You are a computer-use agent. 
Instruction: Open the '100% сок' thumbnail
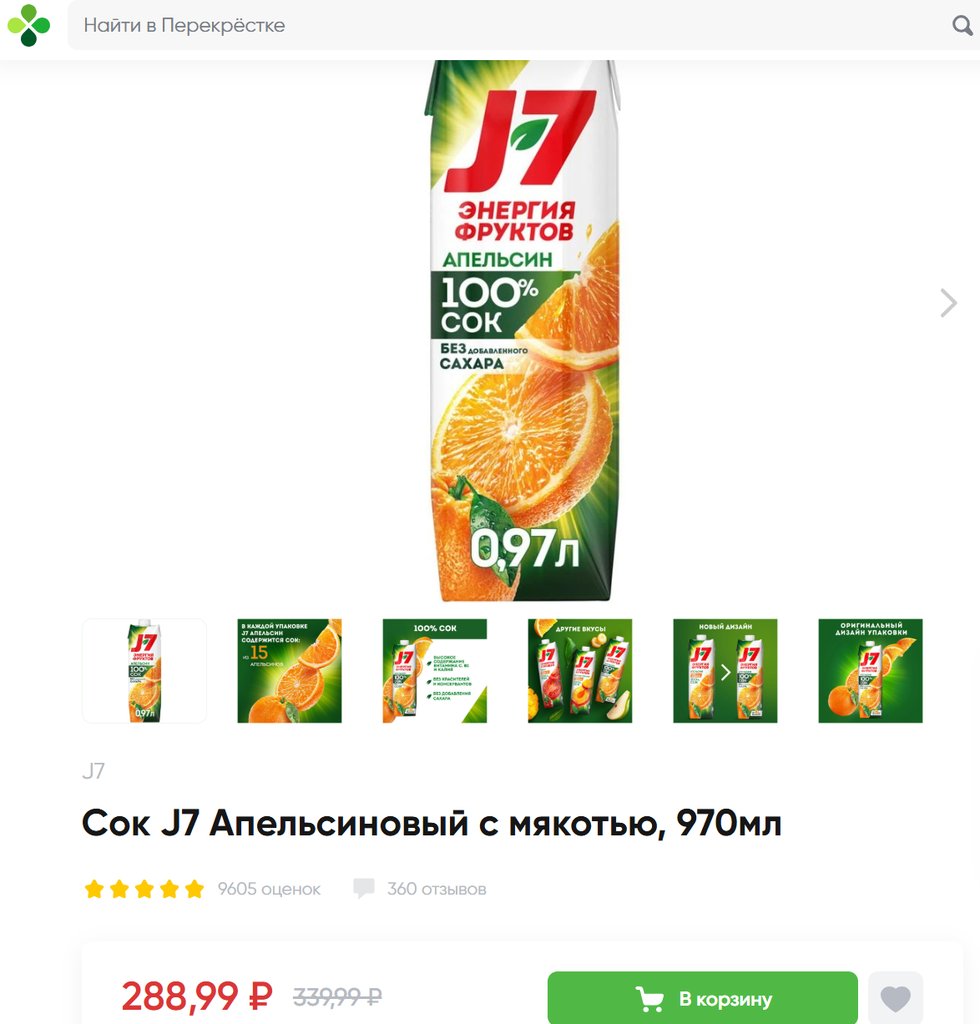(x=435, y=671)
